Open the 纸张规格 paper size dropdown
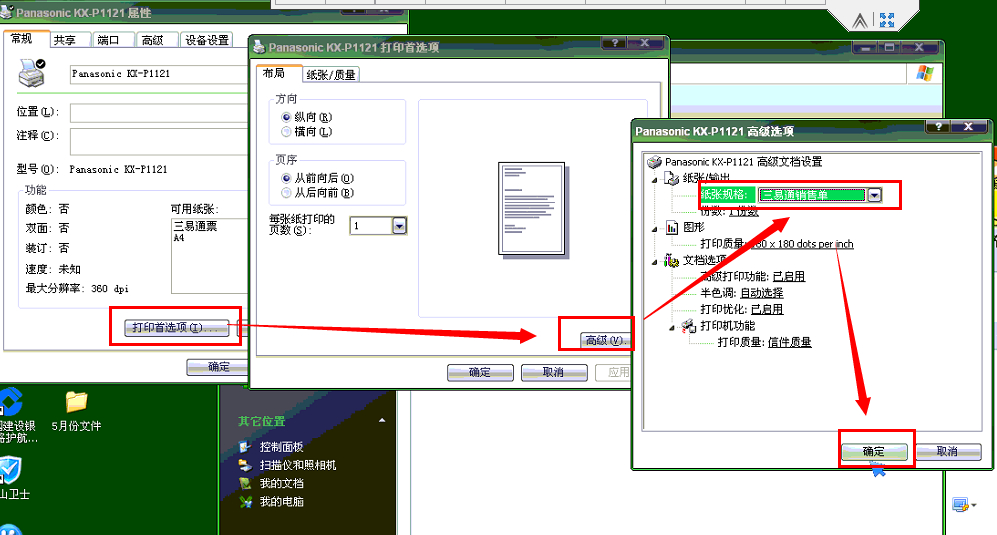This screenshot has height=535, width=997. (x=875, y=195)
